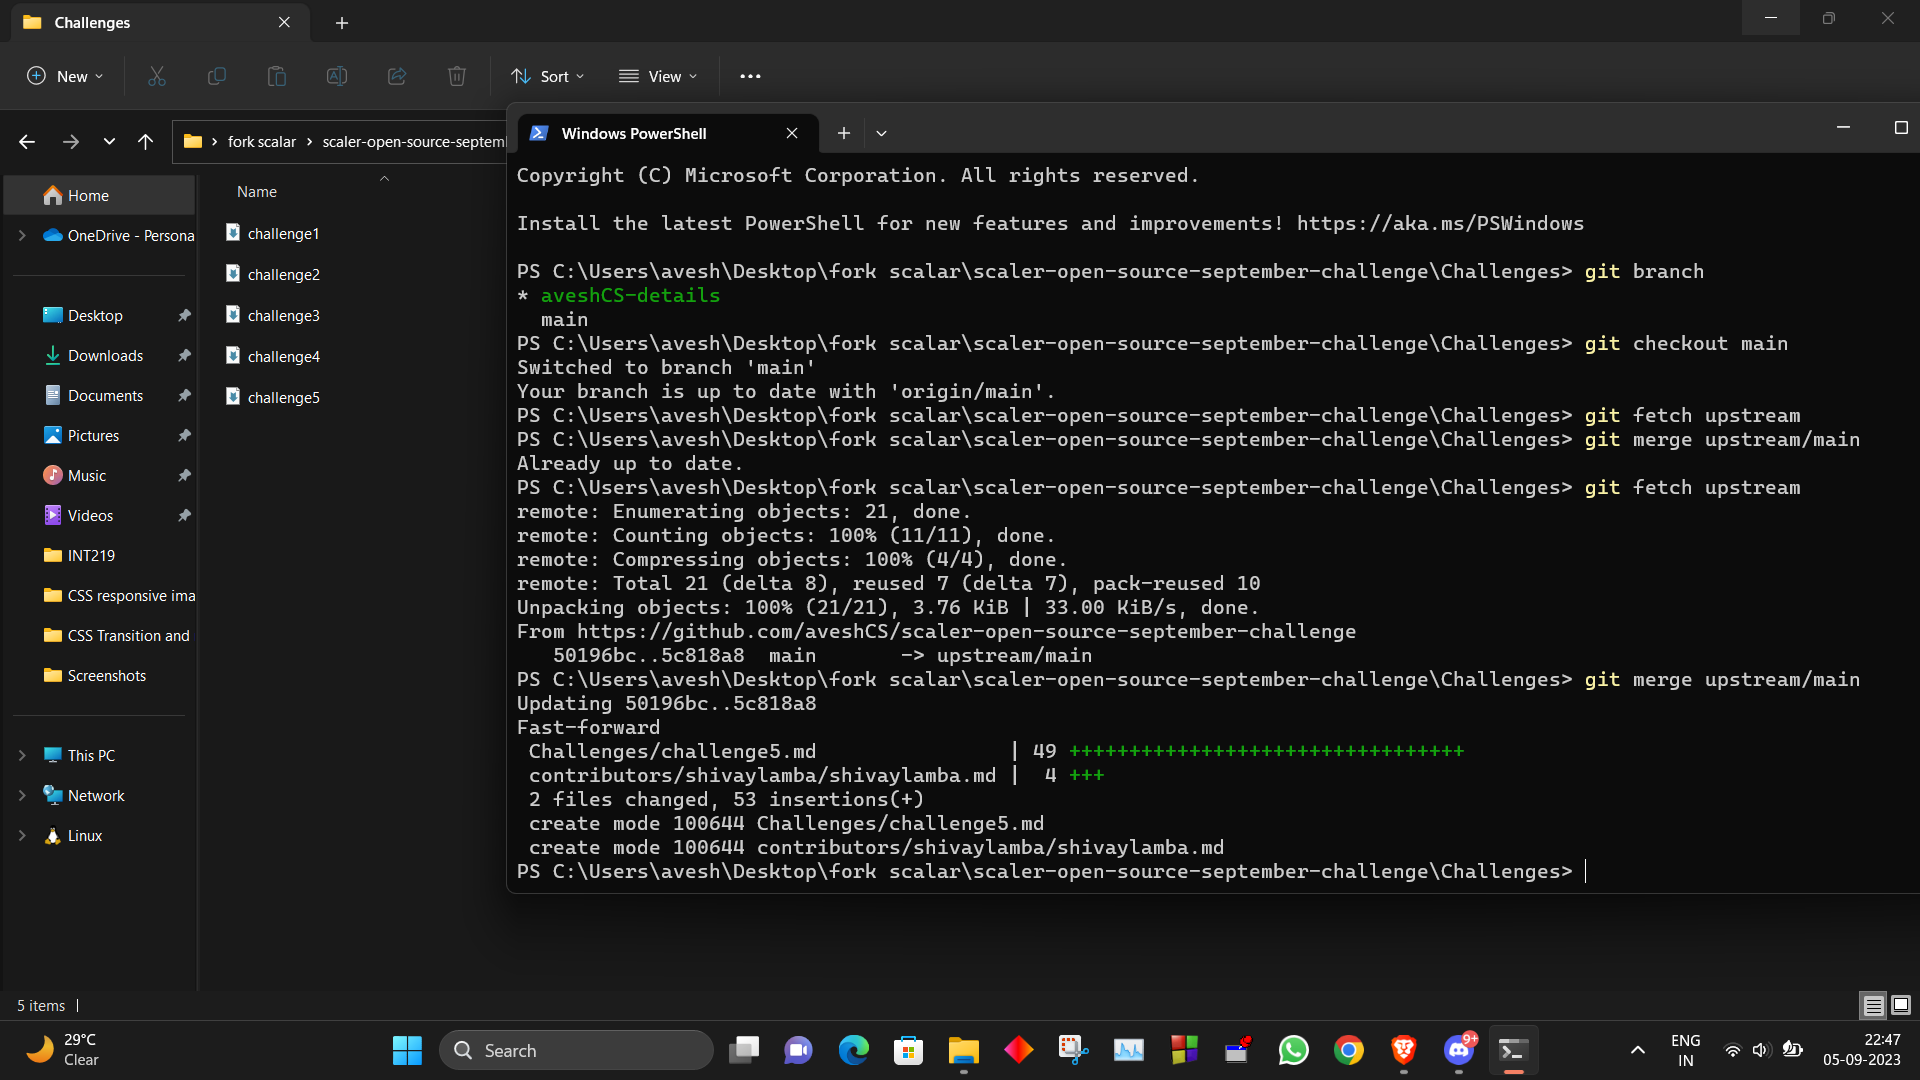Open the Cut icon in Explorer toolbar
This screenshot has height=1080, width=1920.
(x=156, y=75)
